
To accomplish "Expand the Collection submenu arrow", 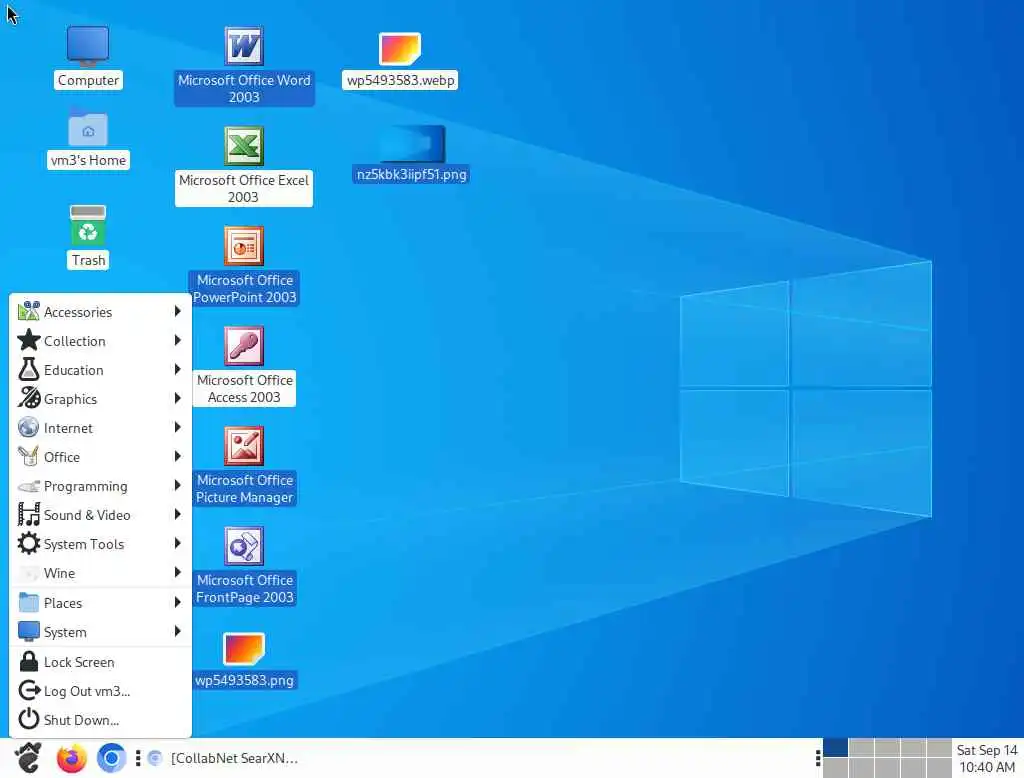I will point(177,340).
